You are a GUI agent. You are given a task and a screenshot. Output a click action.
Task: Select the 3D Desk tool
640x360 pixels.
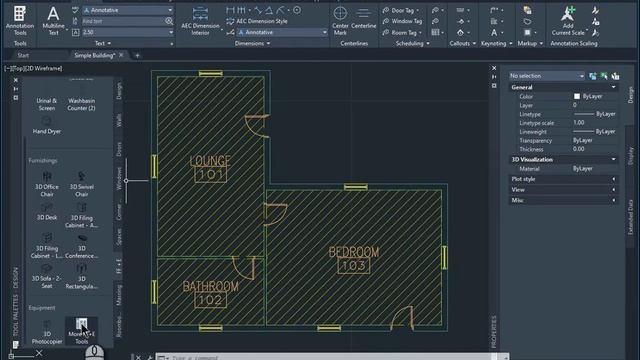click(47, 211)
